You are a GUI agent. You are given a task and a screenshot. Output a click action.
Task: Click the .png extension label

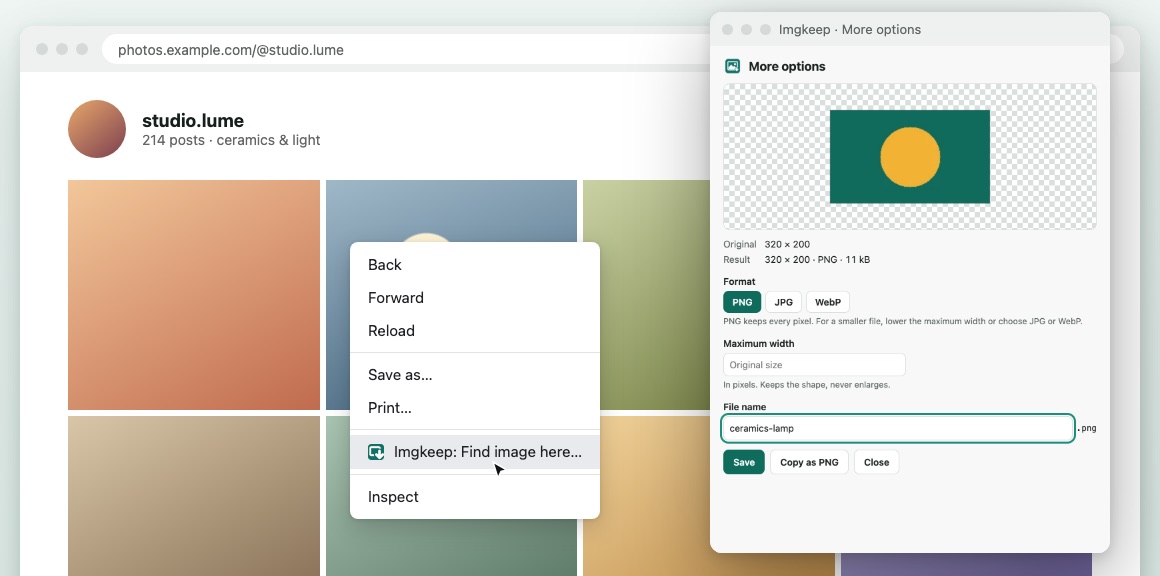pyautogui.click(x=1088, y=428)
